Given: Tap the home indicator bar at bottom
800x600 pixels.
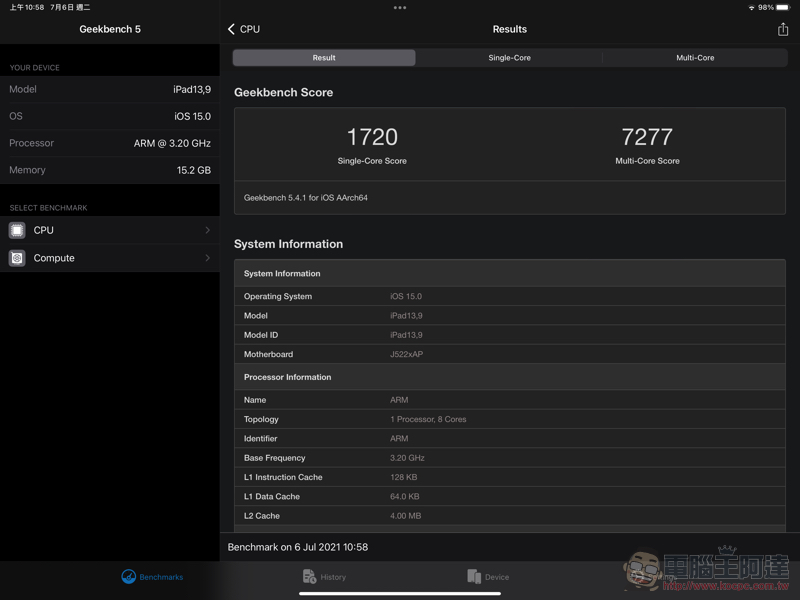Looking at the screenshot, I should (x=400, y=593).
